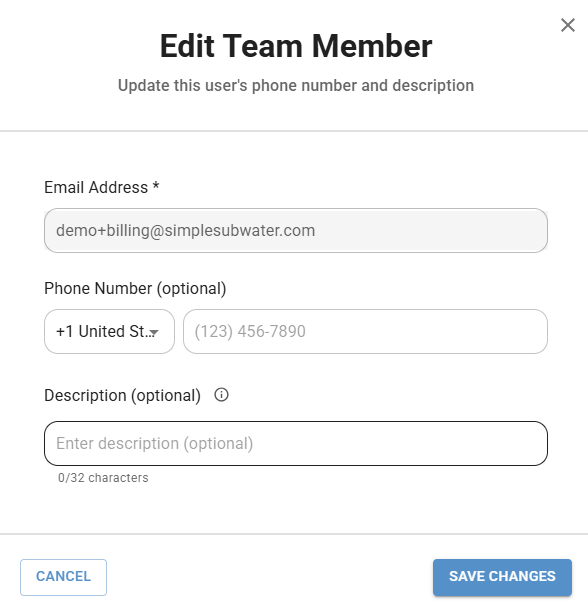Viewport: 588px width, 613px height.
Task: Click the required asterisk after Email Address
Action: (156, 185)
